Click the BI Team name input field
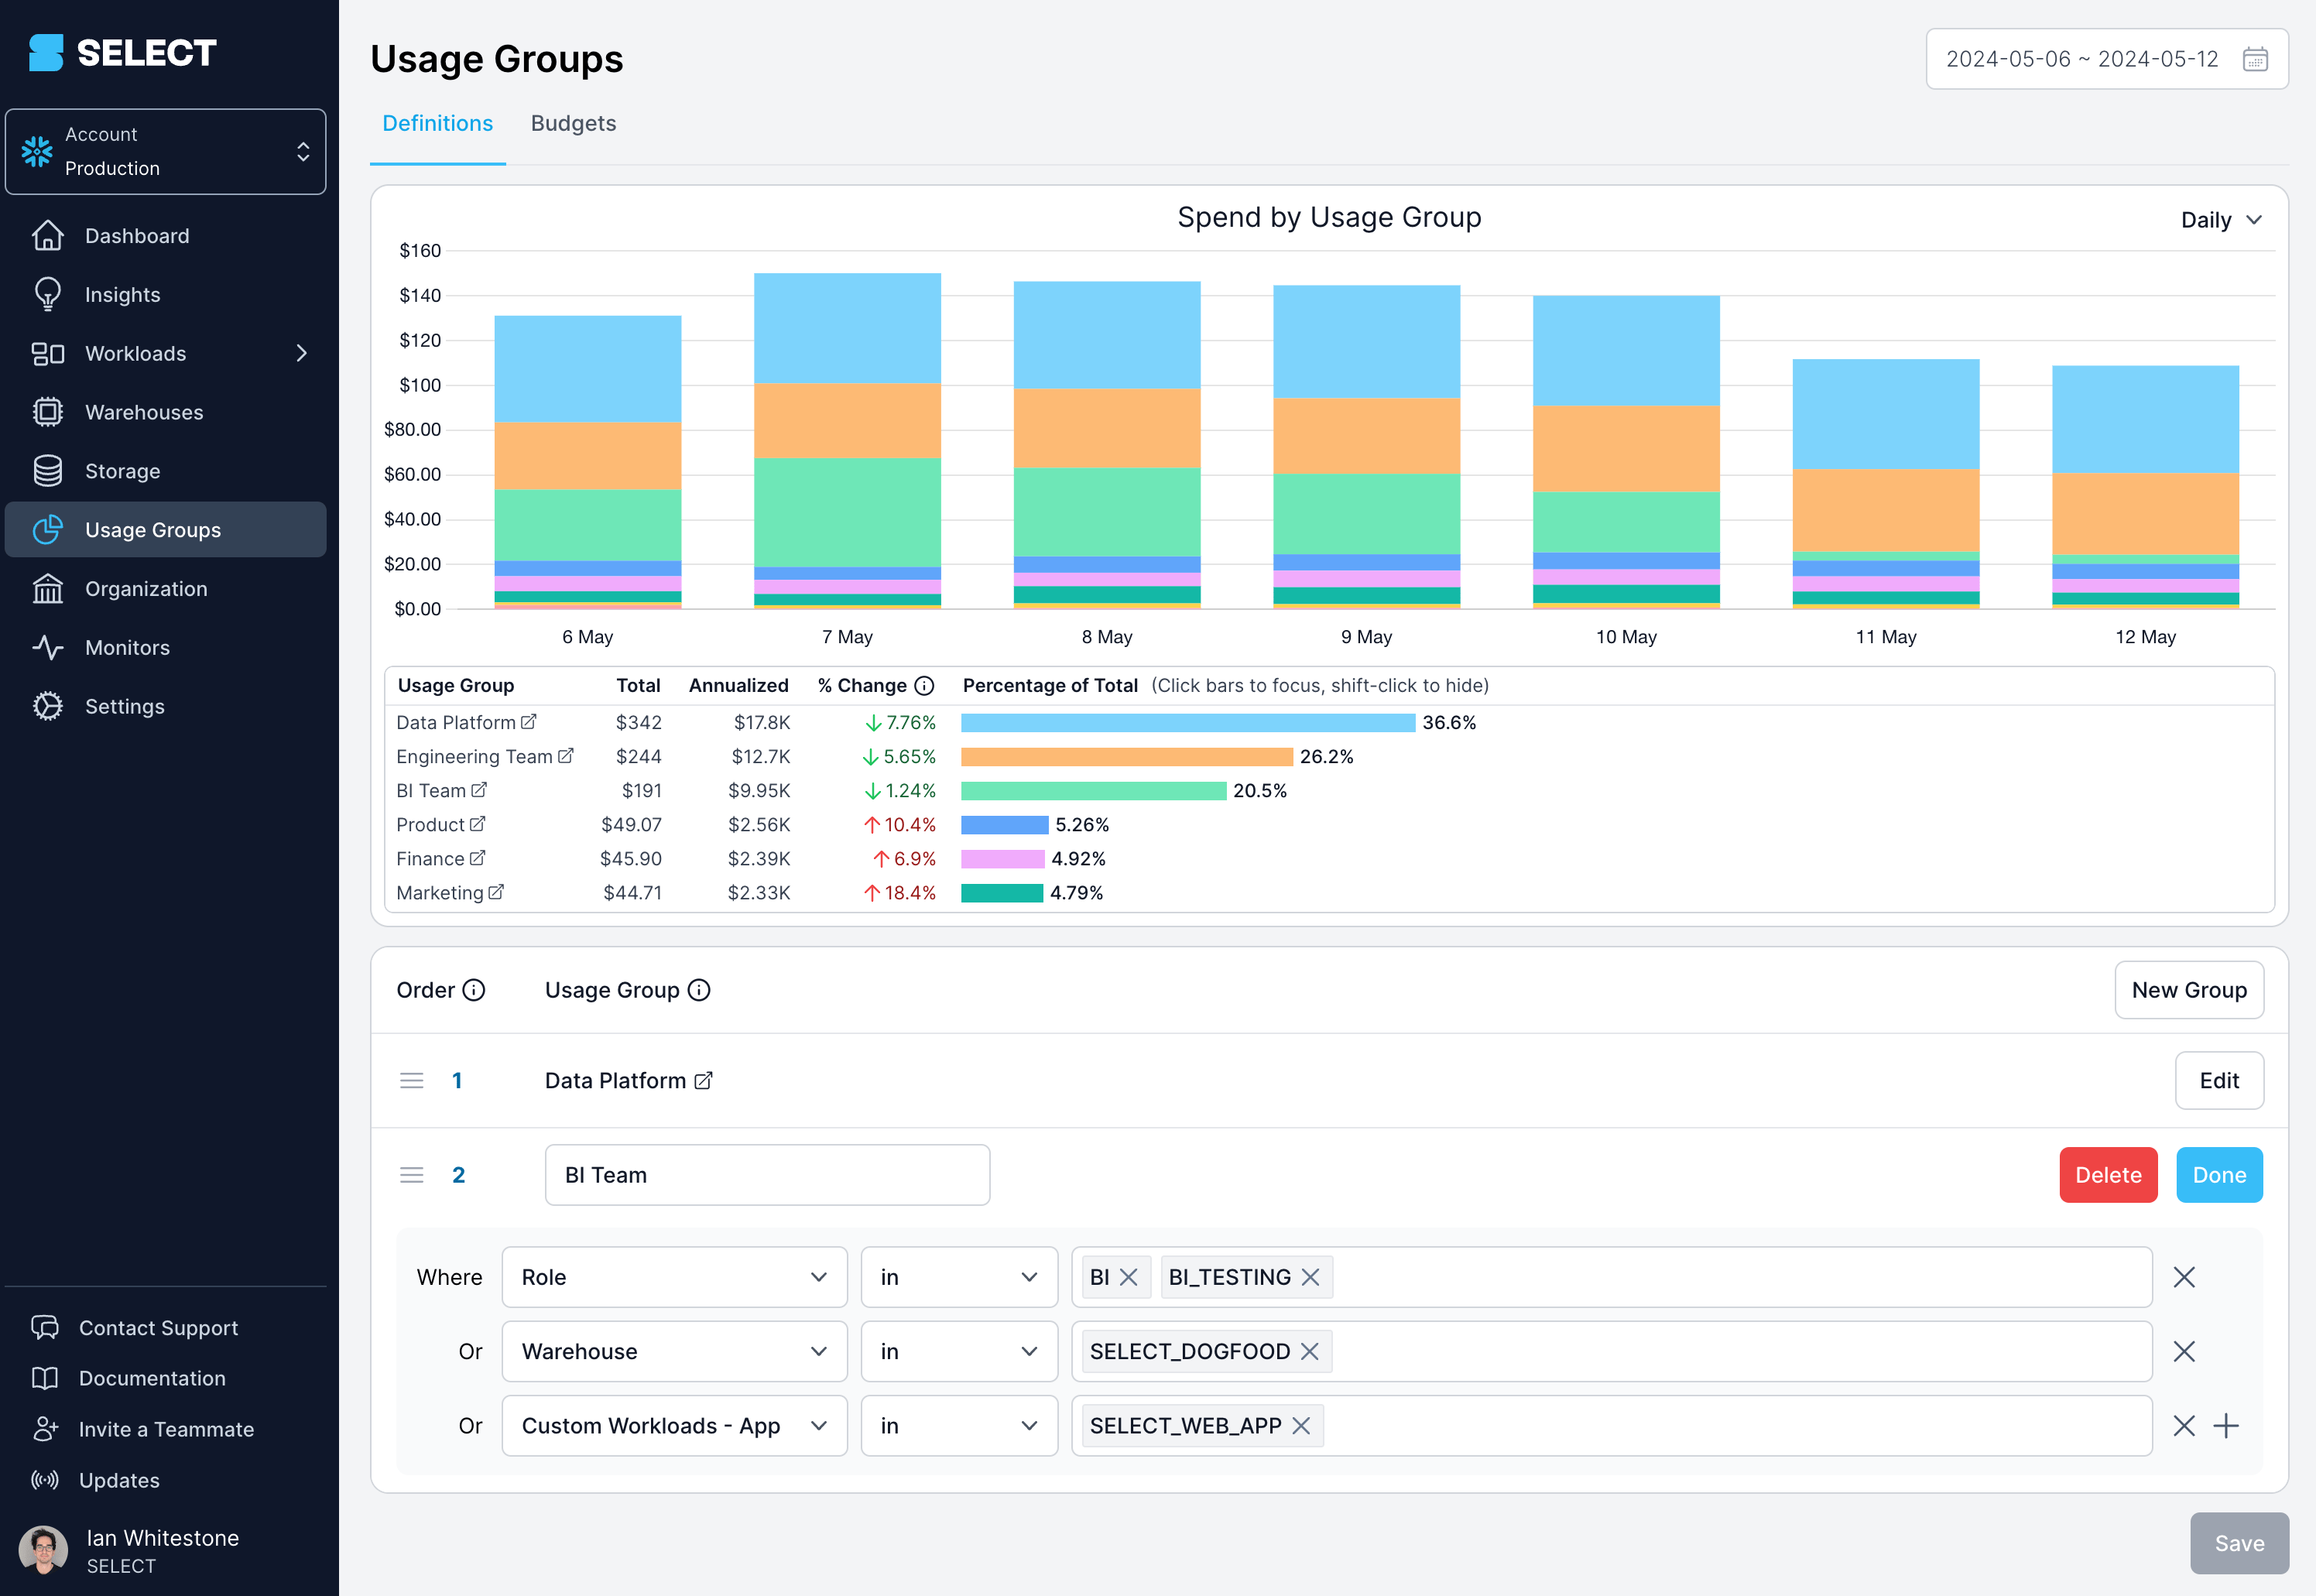Screen dimensions: 2316x1596 (x=766, y=1174)
